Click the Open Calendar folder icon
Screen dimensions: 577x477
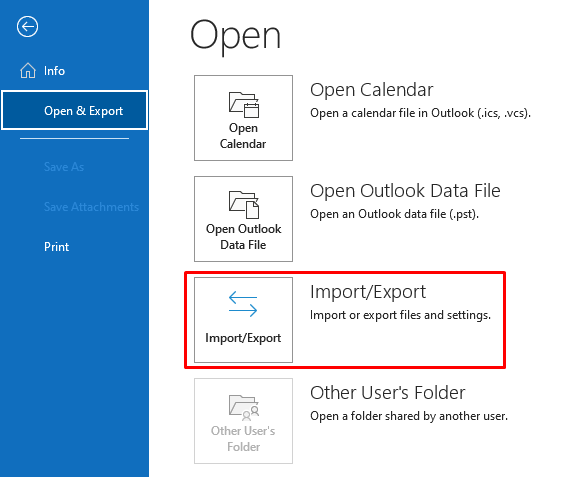[244, 105]
